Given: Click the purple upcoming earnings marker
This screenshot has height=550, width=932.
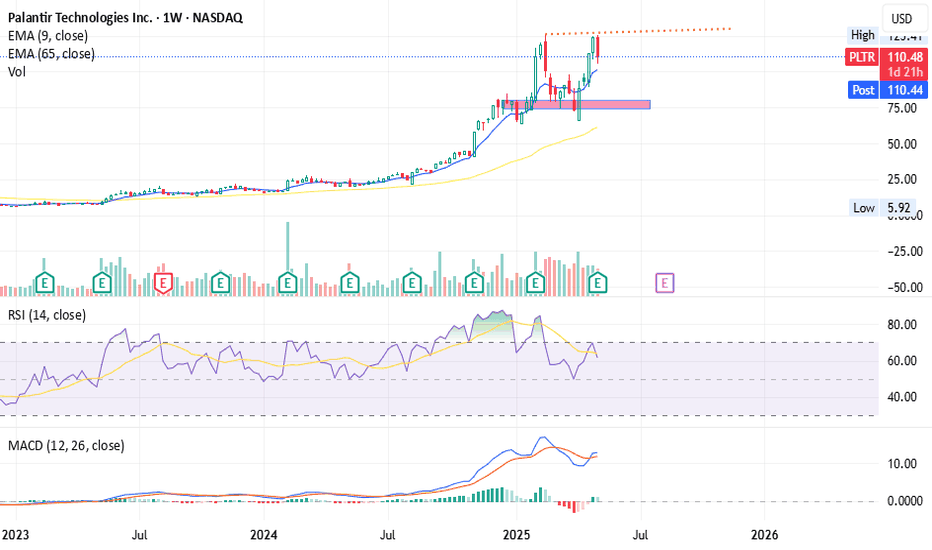Looking at the screenshot, I should [665, 283].
